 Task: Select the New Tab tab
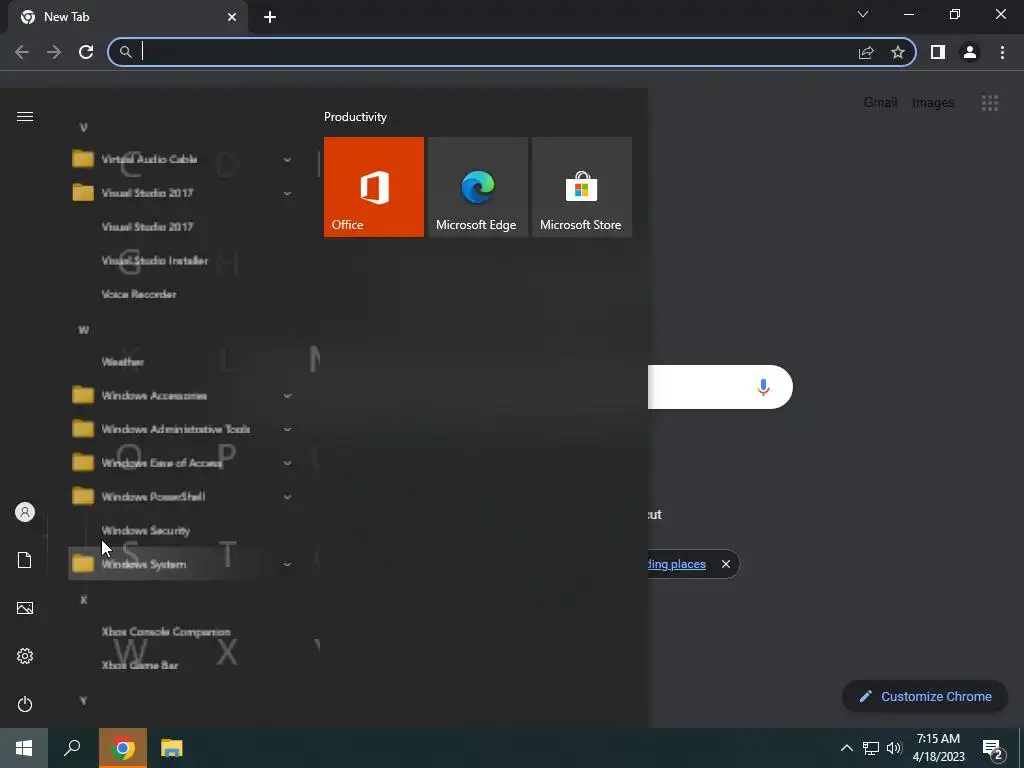(127, 17)
